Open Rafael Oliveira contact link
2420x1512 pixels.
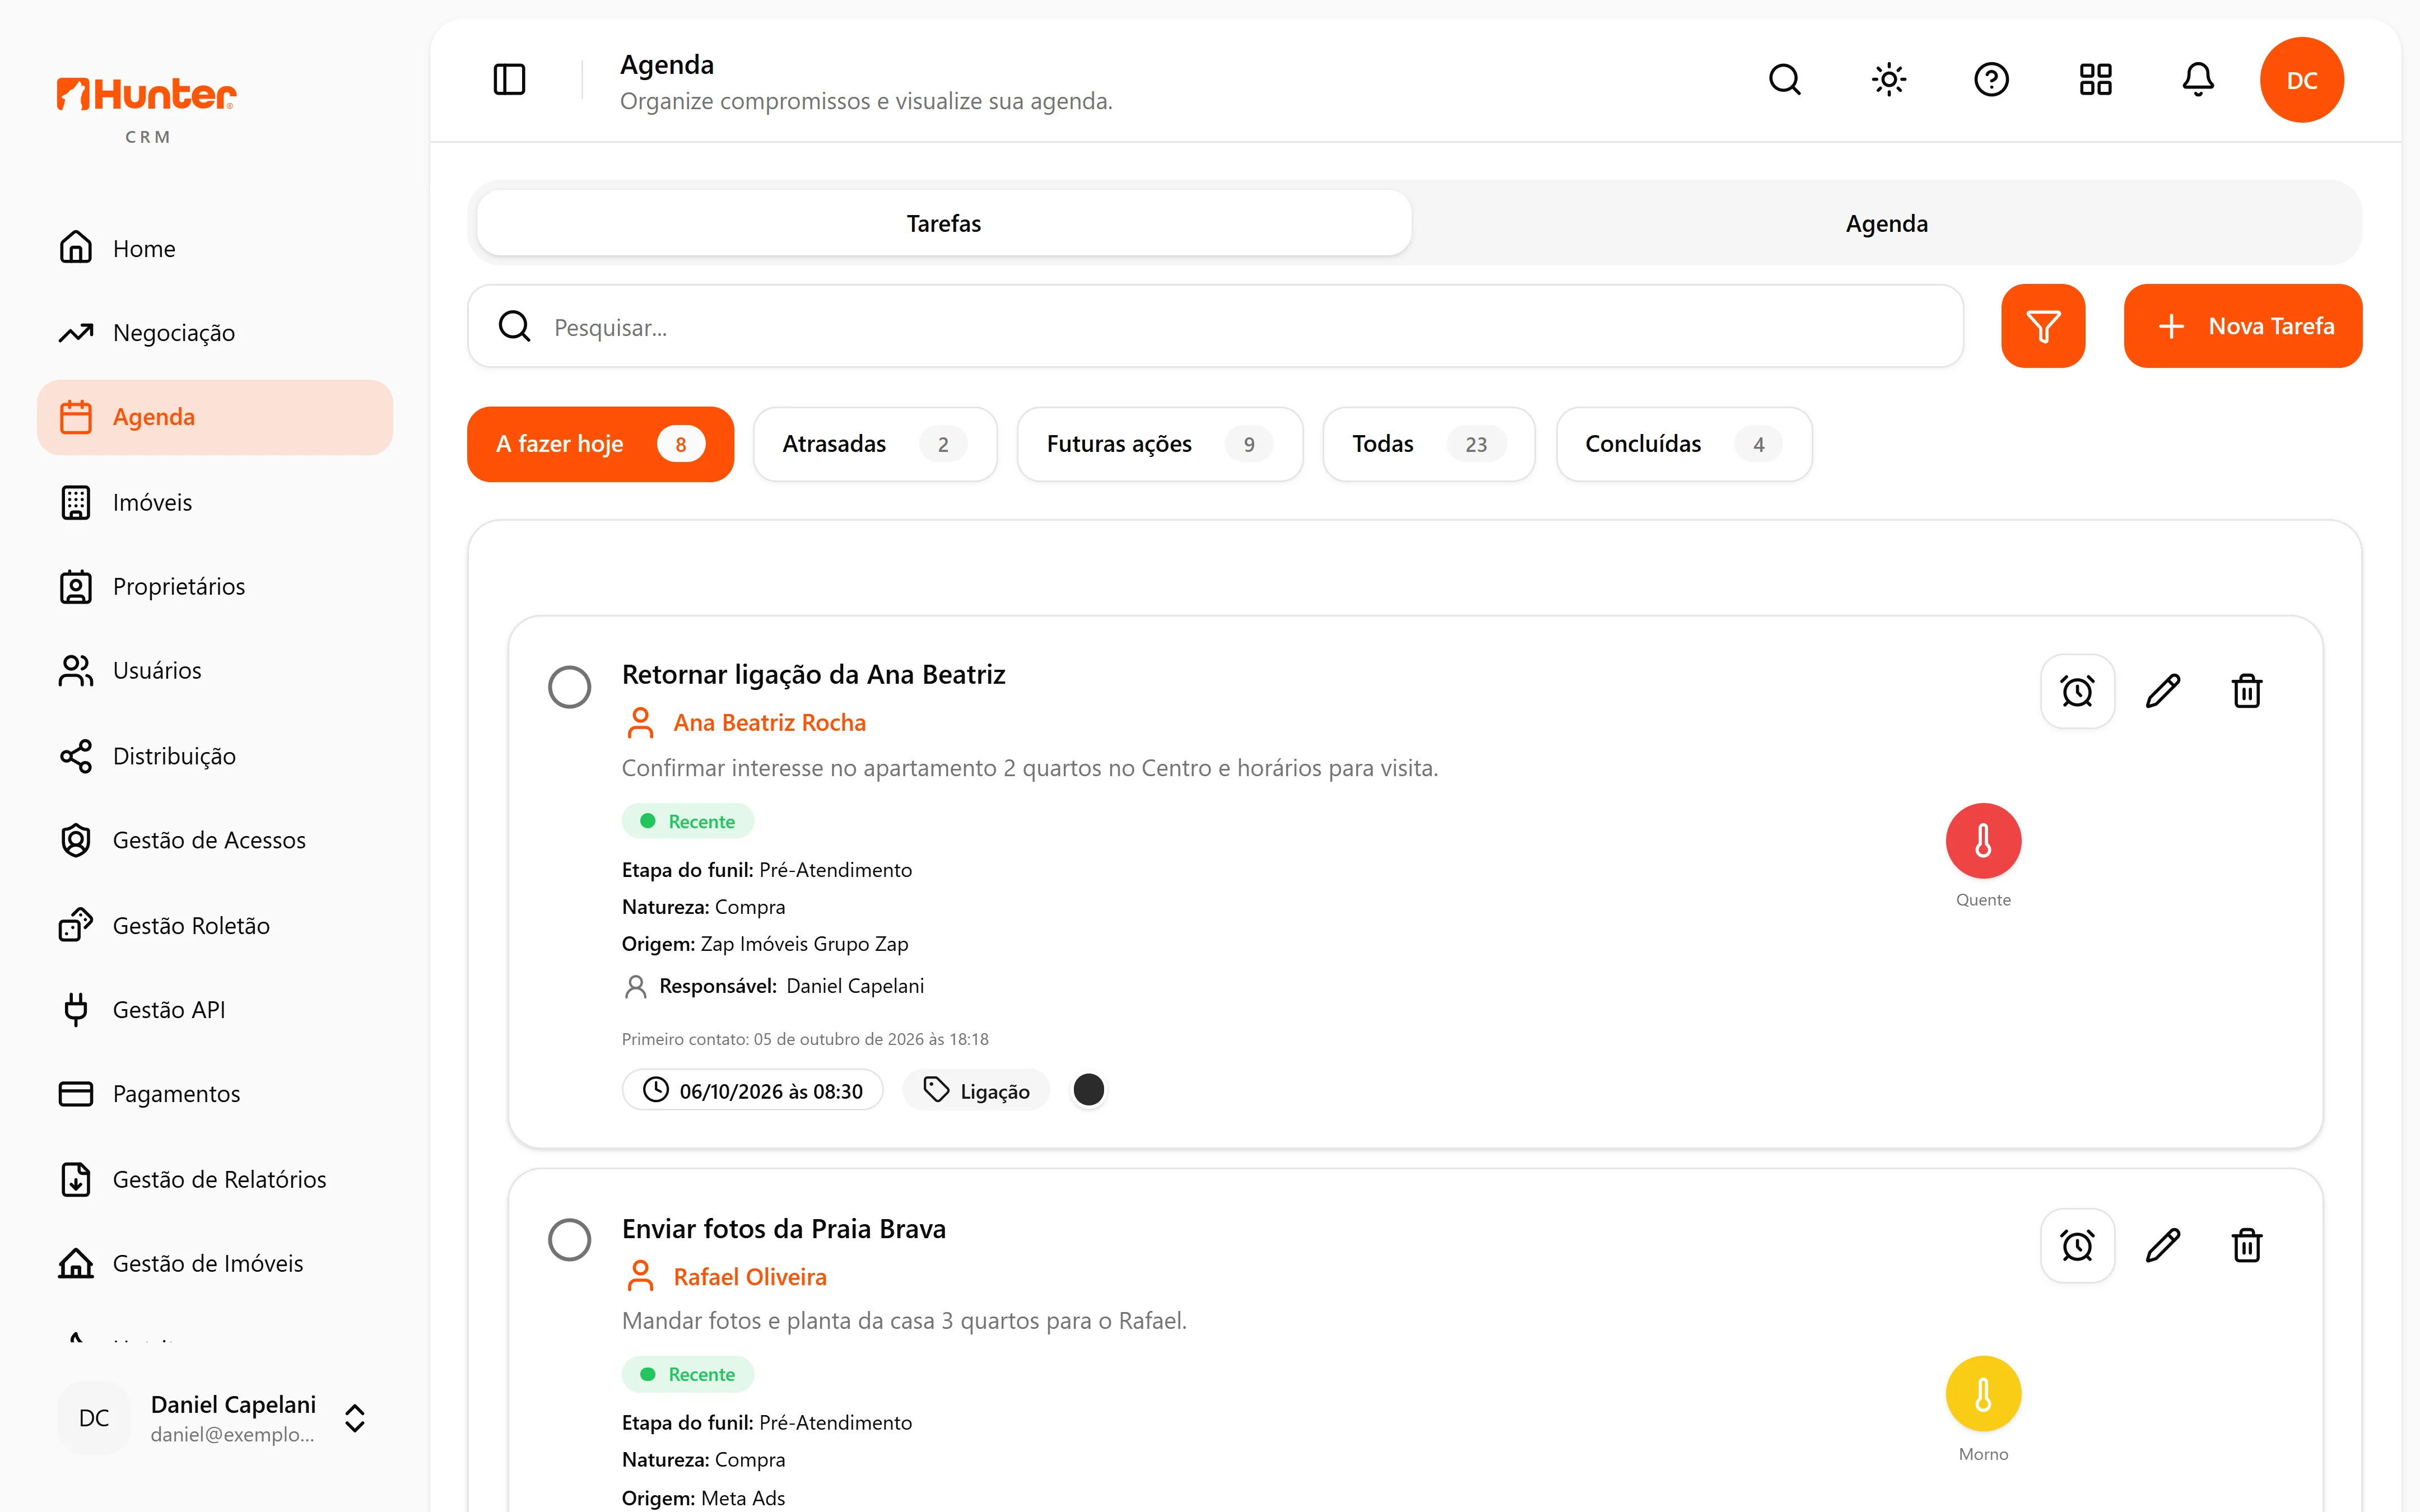click(749, 1277)
